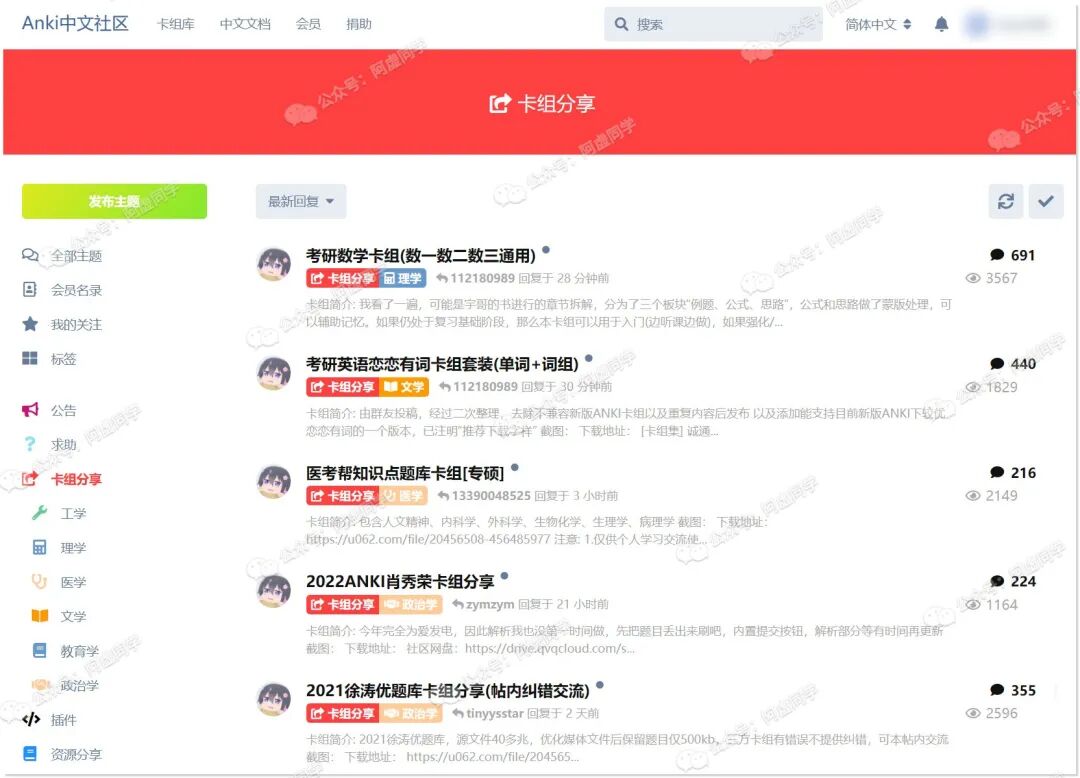Open the 会员 menu item
The height and width of the screenshot is (778, 1080).
pyautogui.click(x=308, y=24)
